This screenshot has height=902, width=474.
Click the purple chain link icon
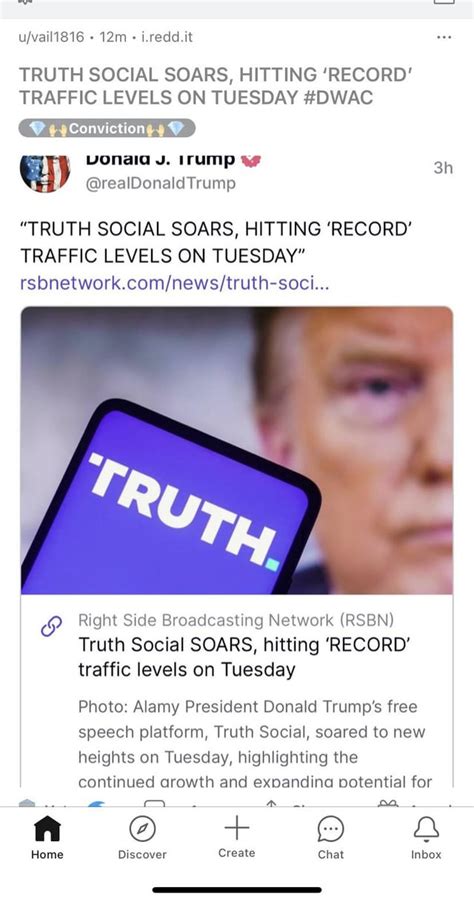51,626
